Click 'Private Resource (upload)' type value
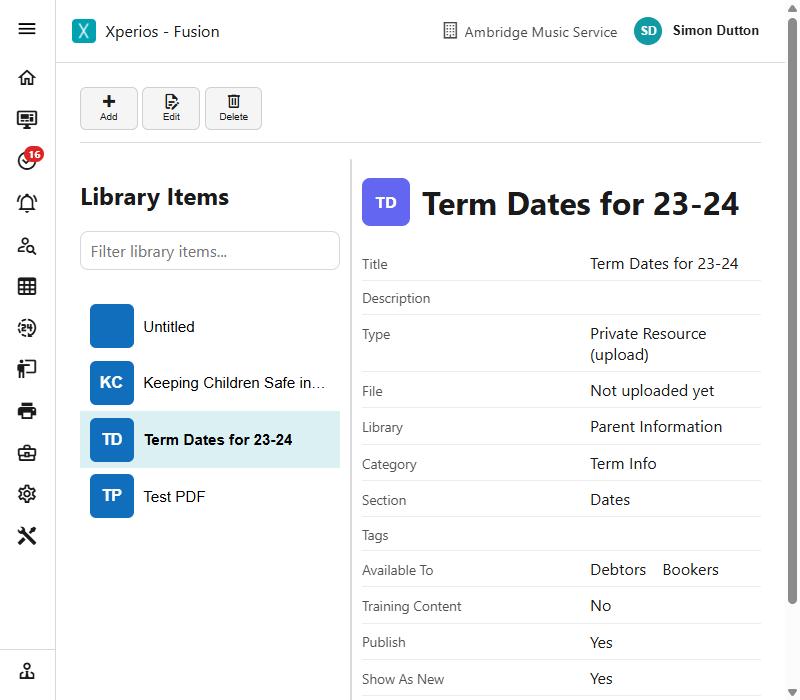Screen dimensions: 800x700 tap(648, 344)
